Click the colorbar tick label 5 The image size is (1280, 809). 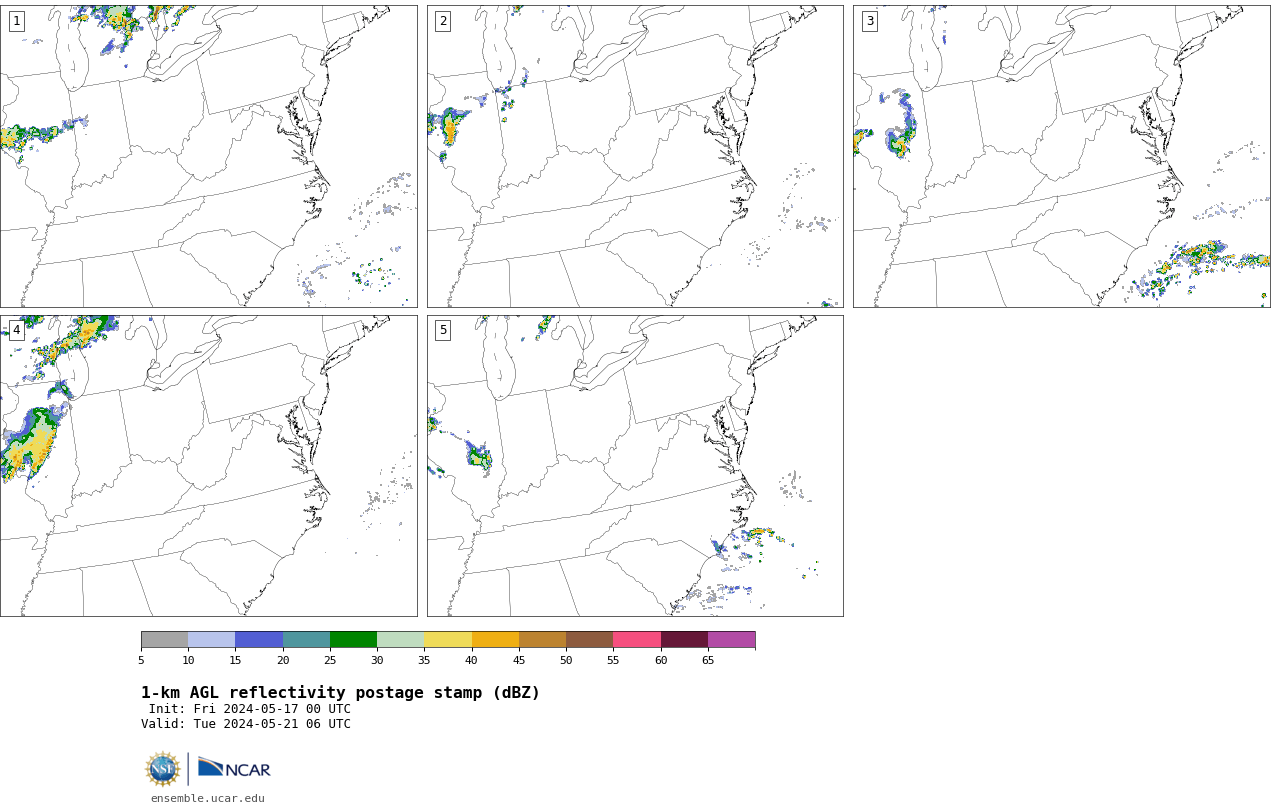click(x=141, y=660)
